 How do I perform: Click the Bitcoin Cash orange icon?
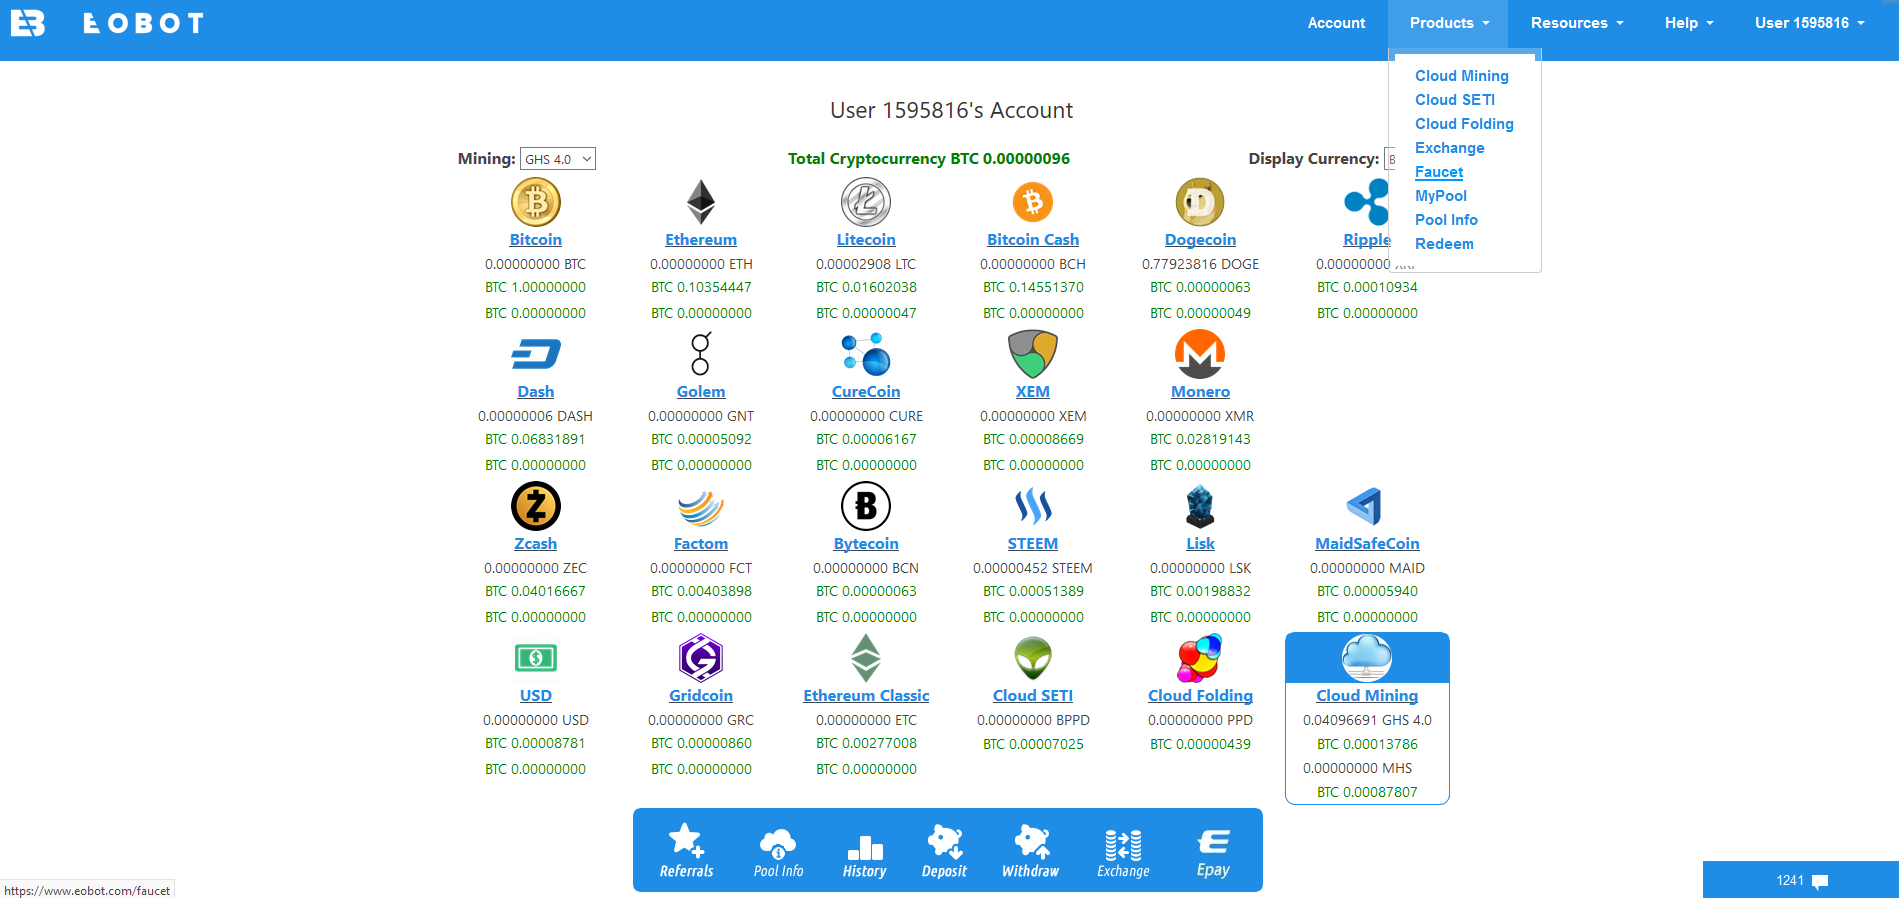[x=1033, y=202]
